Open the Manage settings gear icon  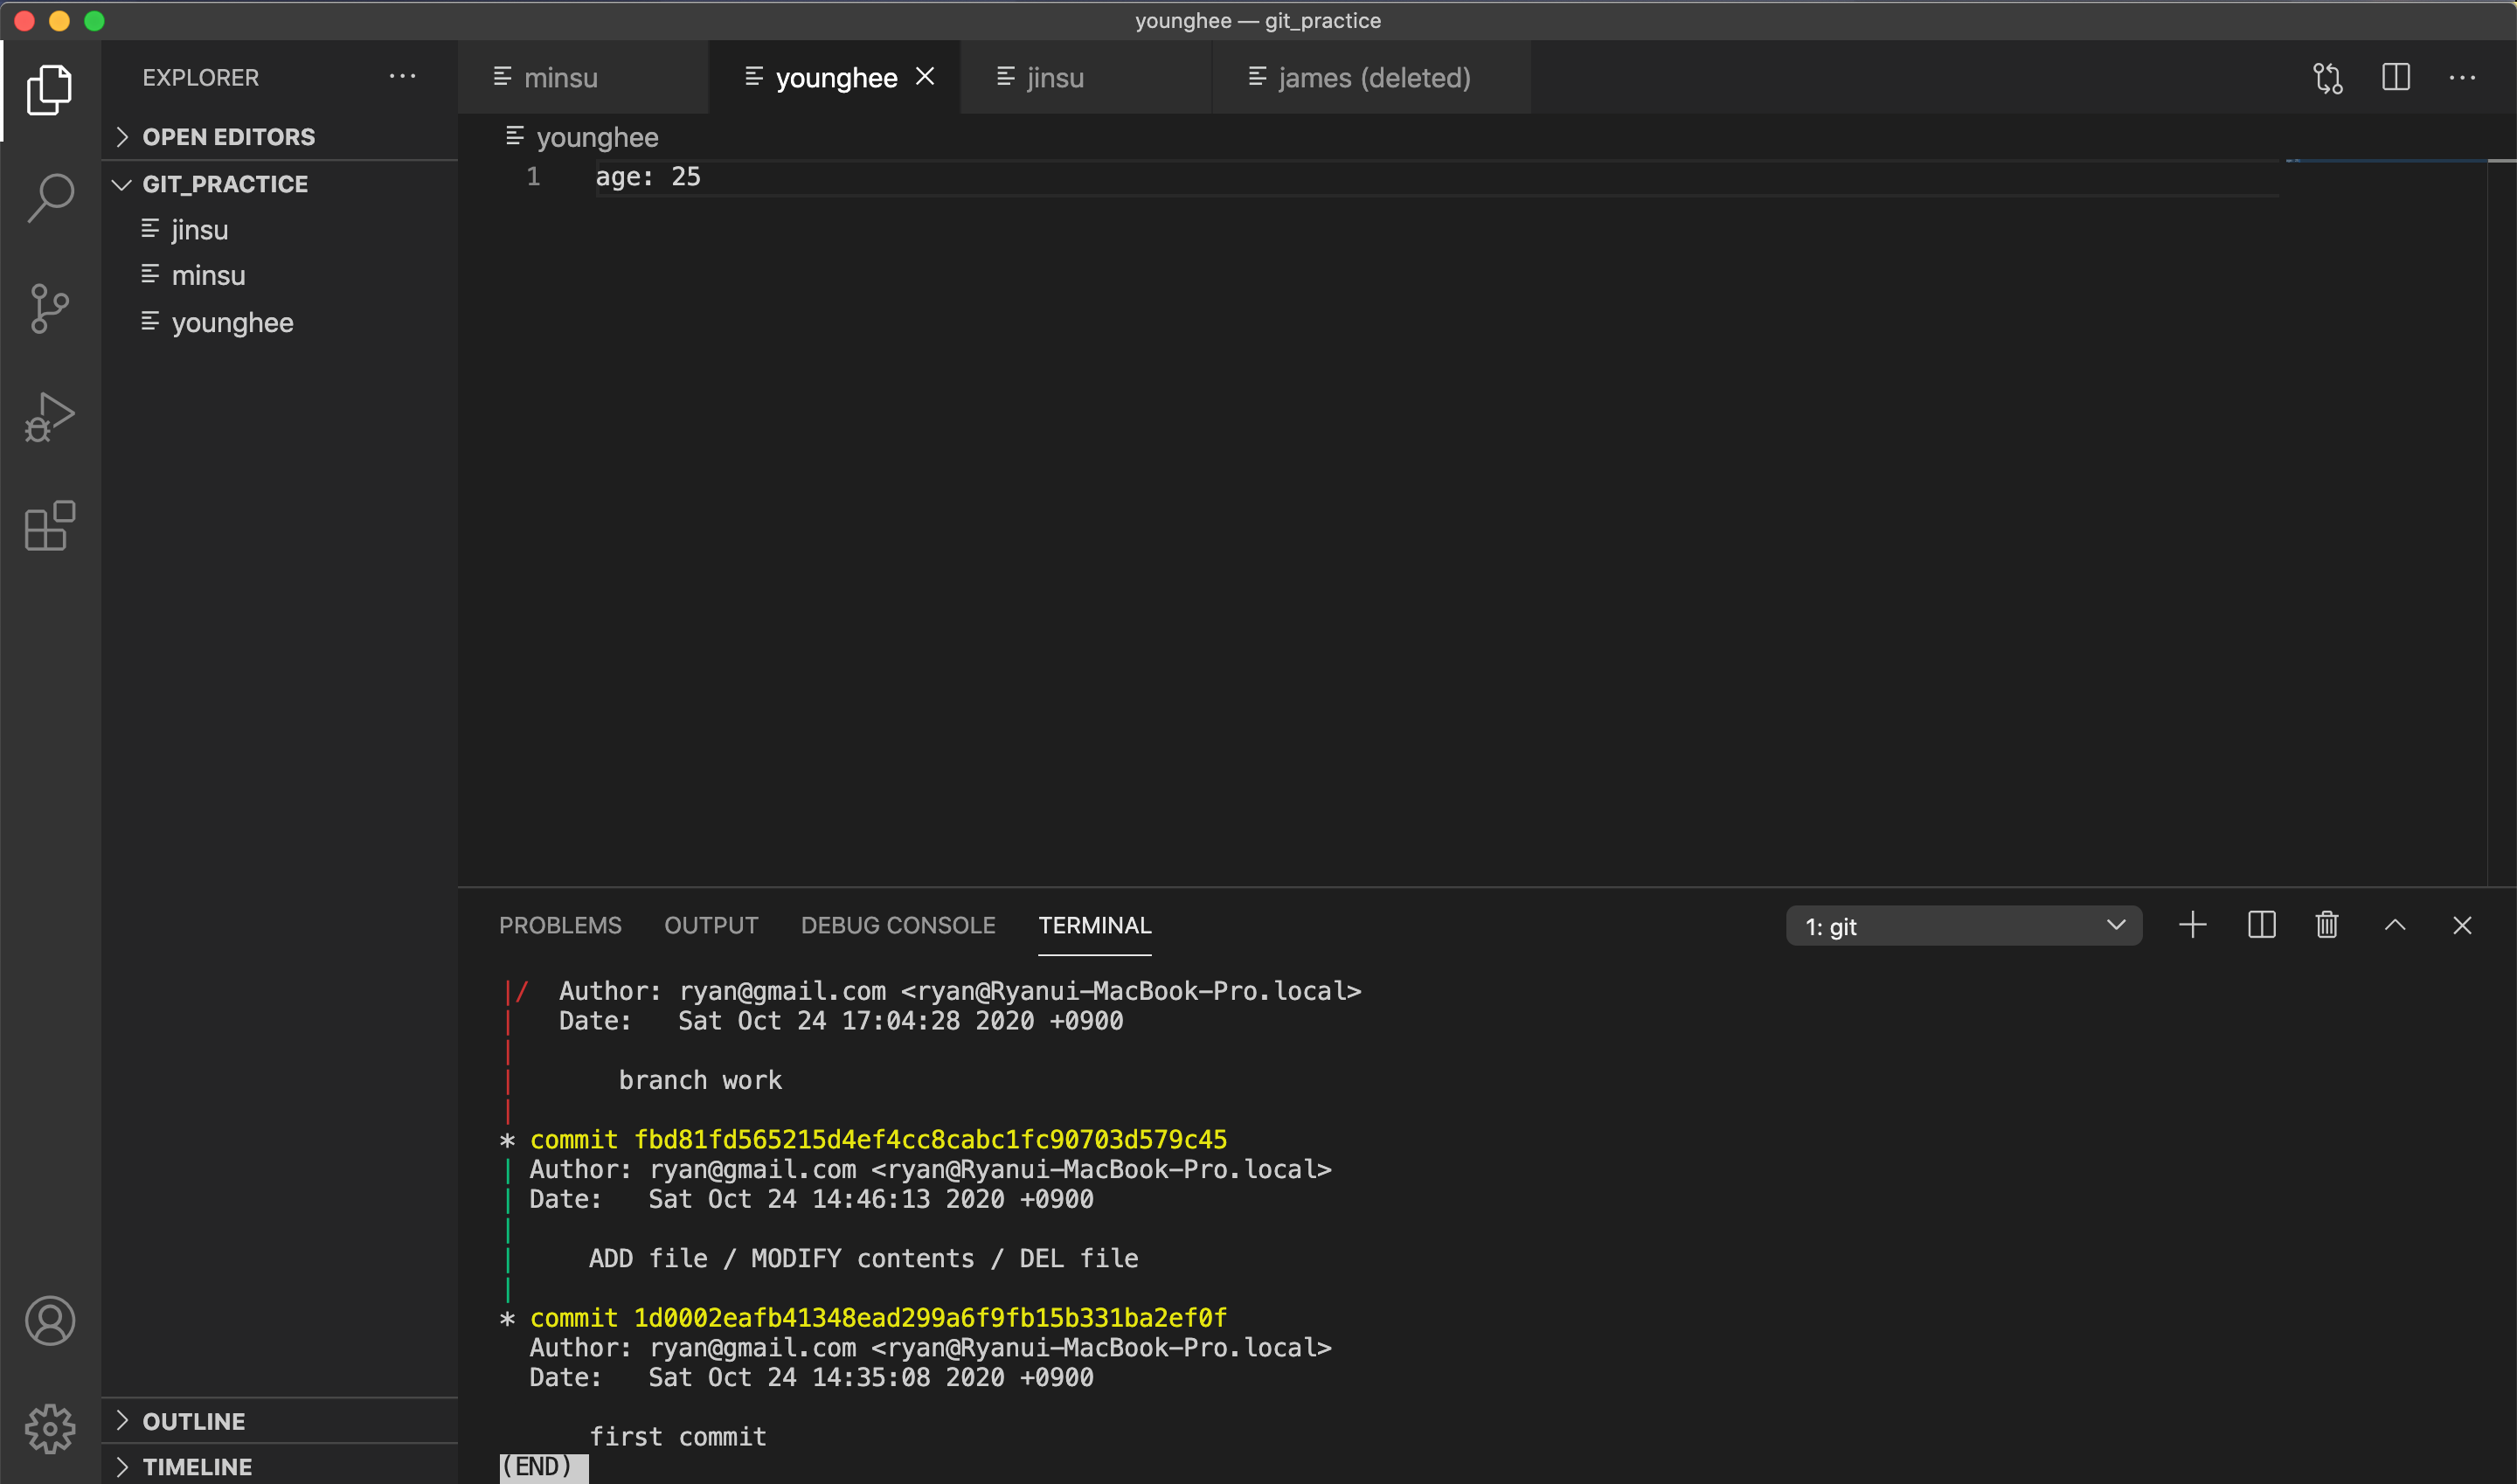point(49,1428)
